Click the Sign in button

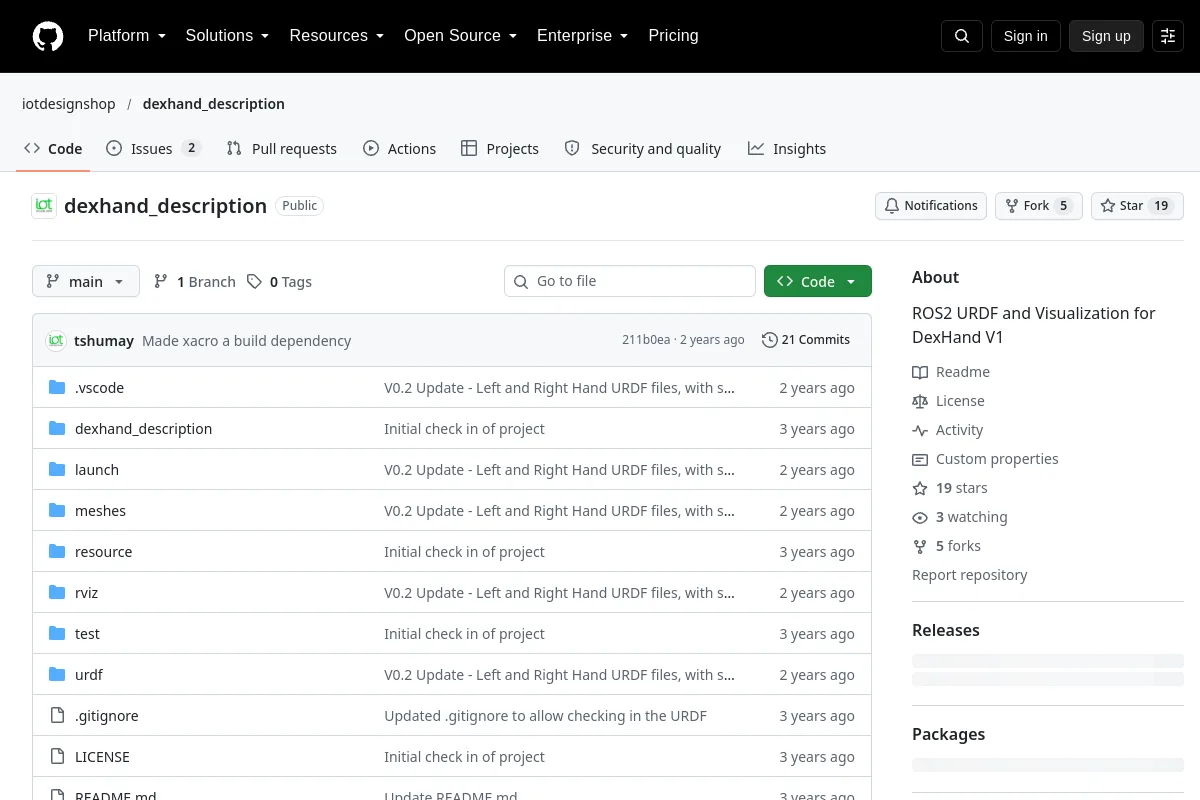coord(1025,36)
